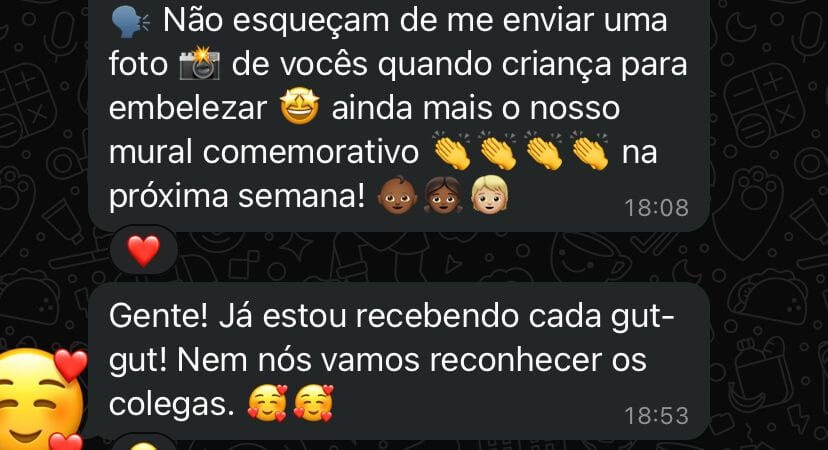Click the dark-skinned baby emoji

(x=397, y=194)
